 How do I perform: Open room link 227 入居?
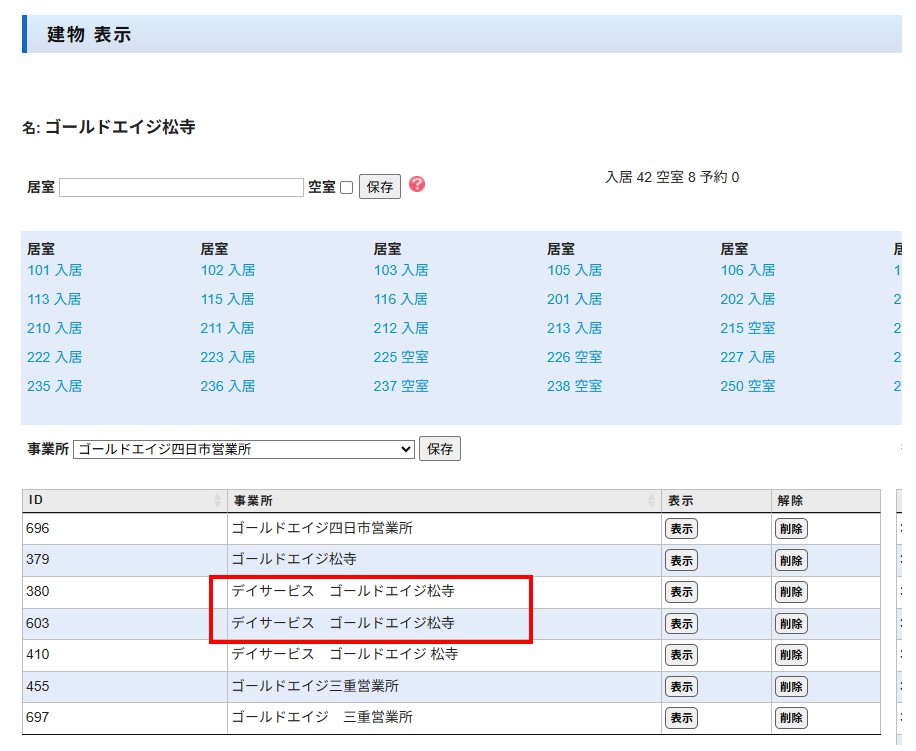pyautogui.click(x=748, y=357)
